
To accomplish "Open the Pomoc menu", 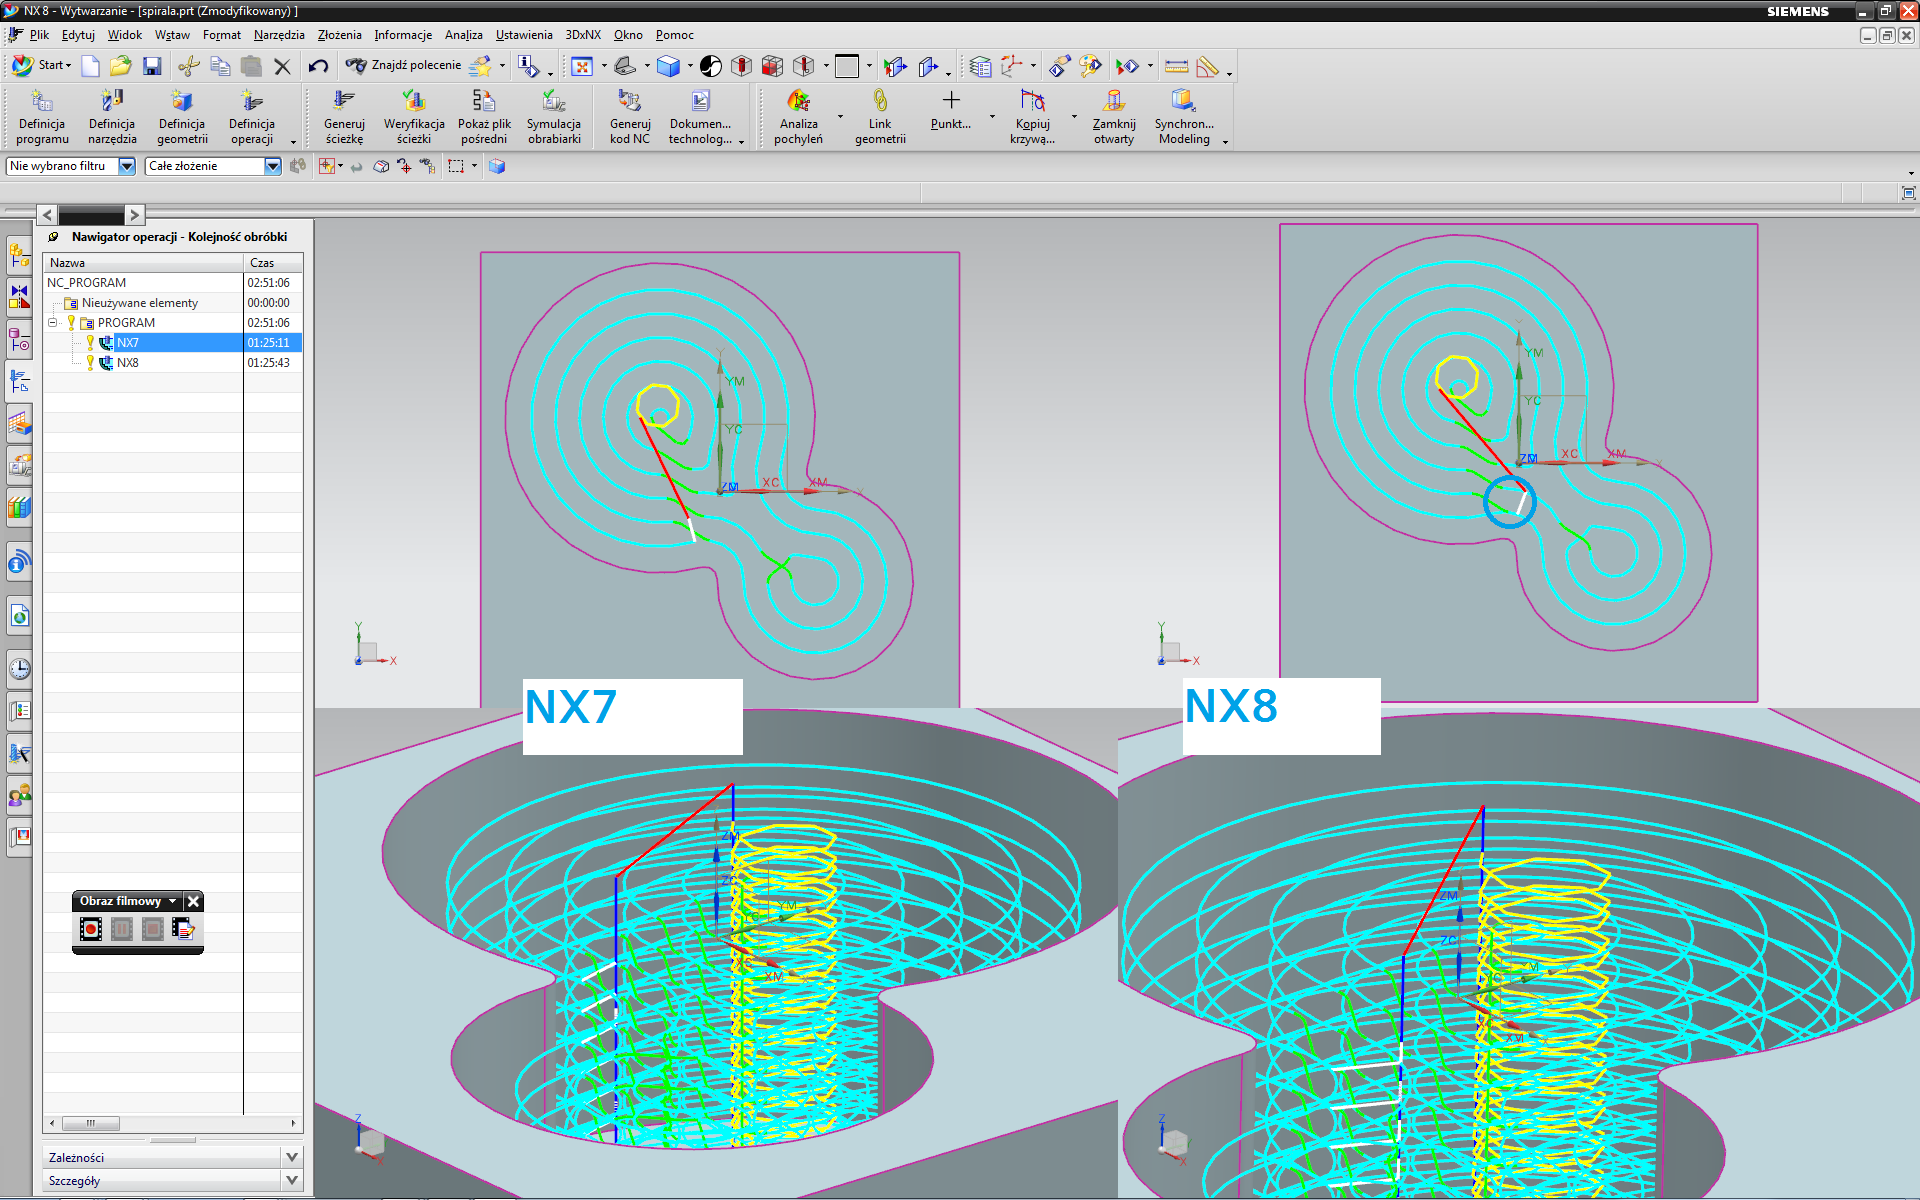I will pyautogui.click(x=675, y=35).
